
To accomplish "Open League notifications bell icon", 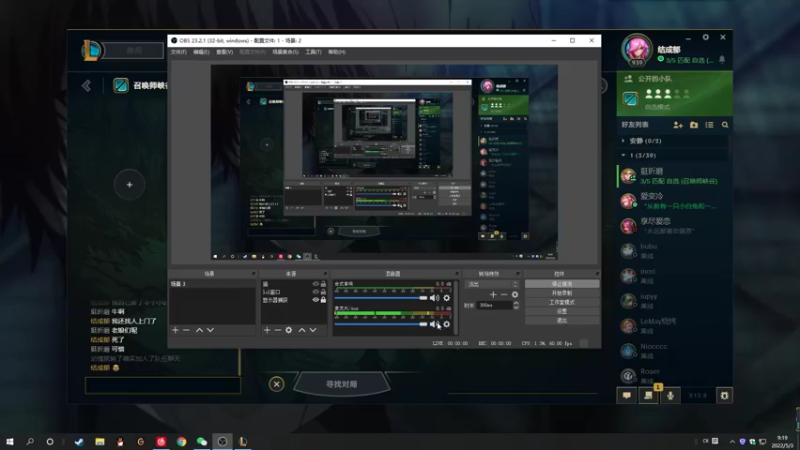I will (x=722, y=60).
